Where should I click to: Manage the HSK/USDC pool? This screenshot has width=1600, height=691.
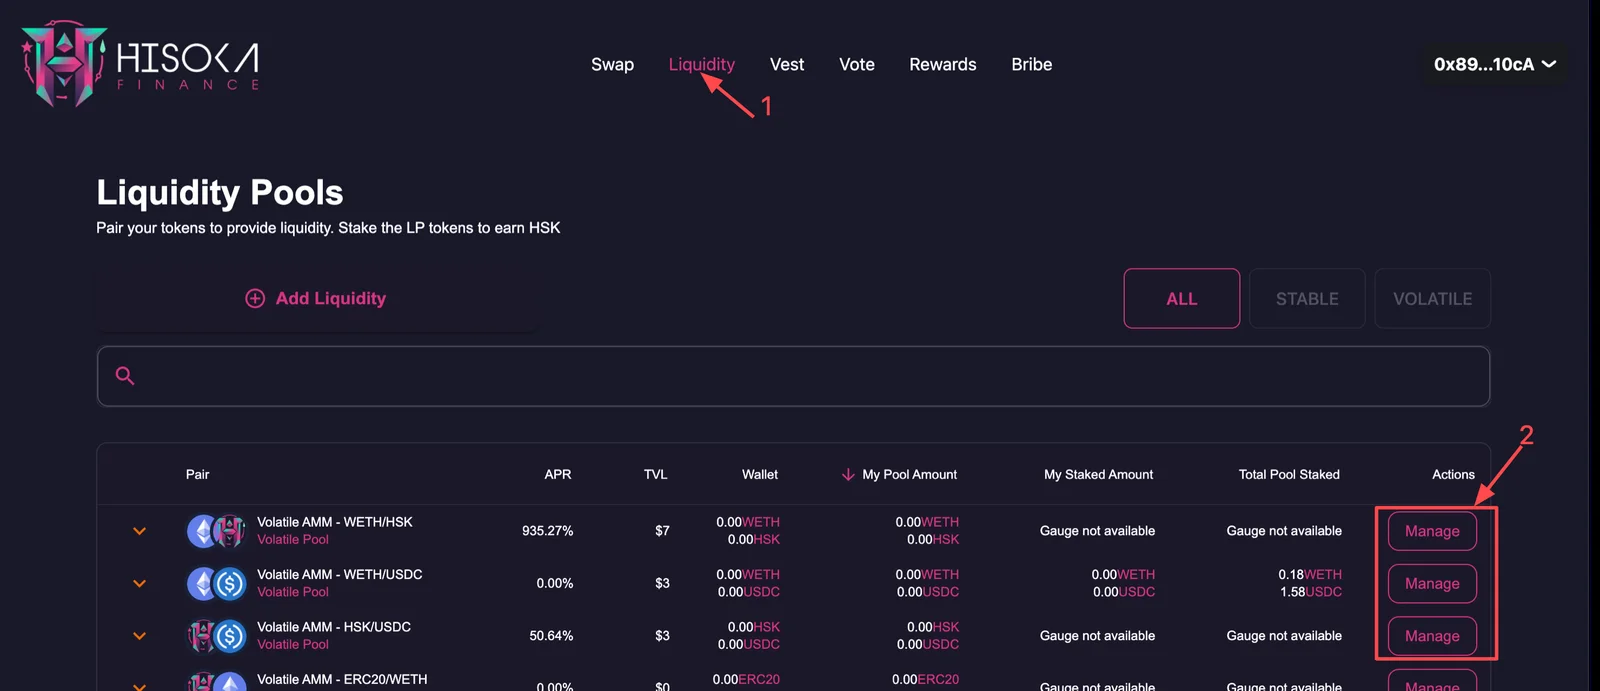click(x=1432, y=636)
